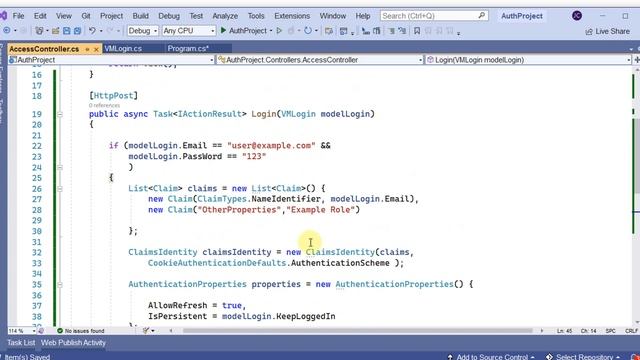Uncomment the selected lines icon
Screen dimensions: 640x360
[402, 31]
